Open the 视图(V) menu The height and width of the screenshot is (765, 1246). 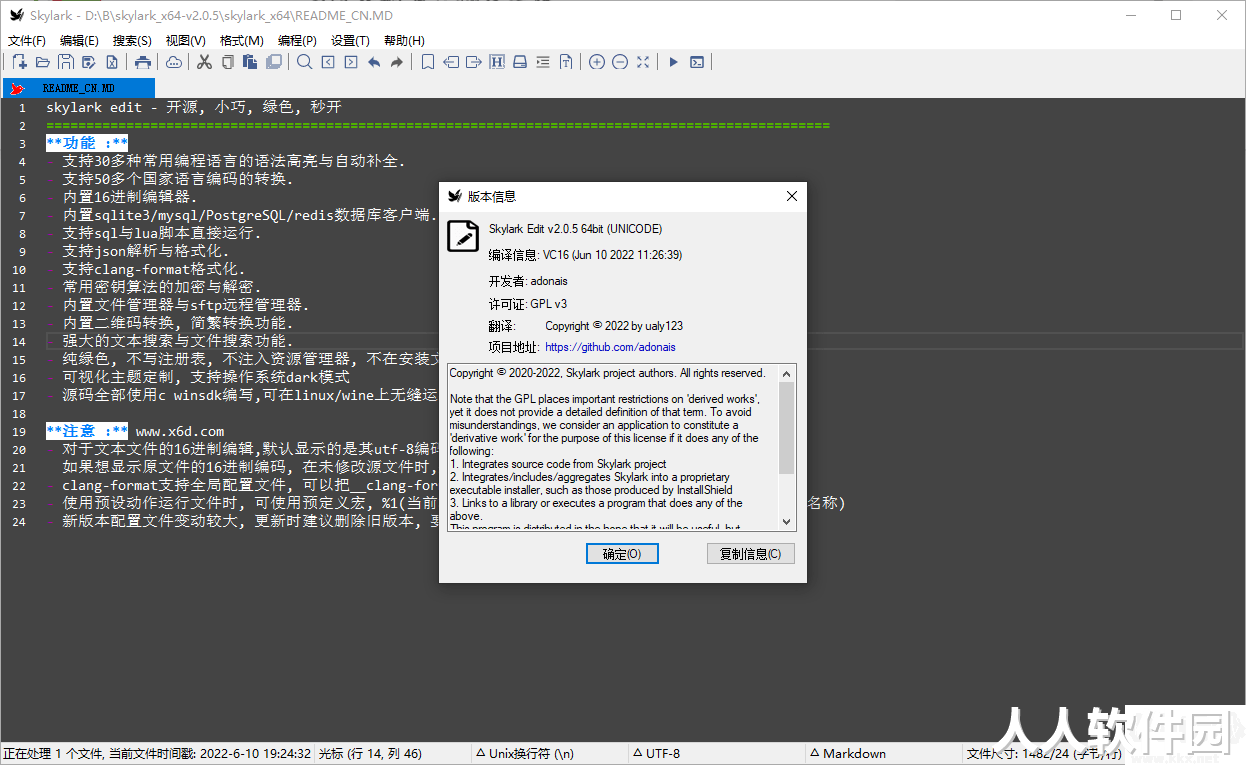(186, 41)
